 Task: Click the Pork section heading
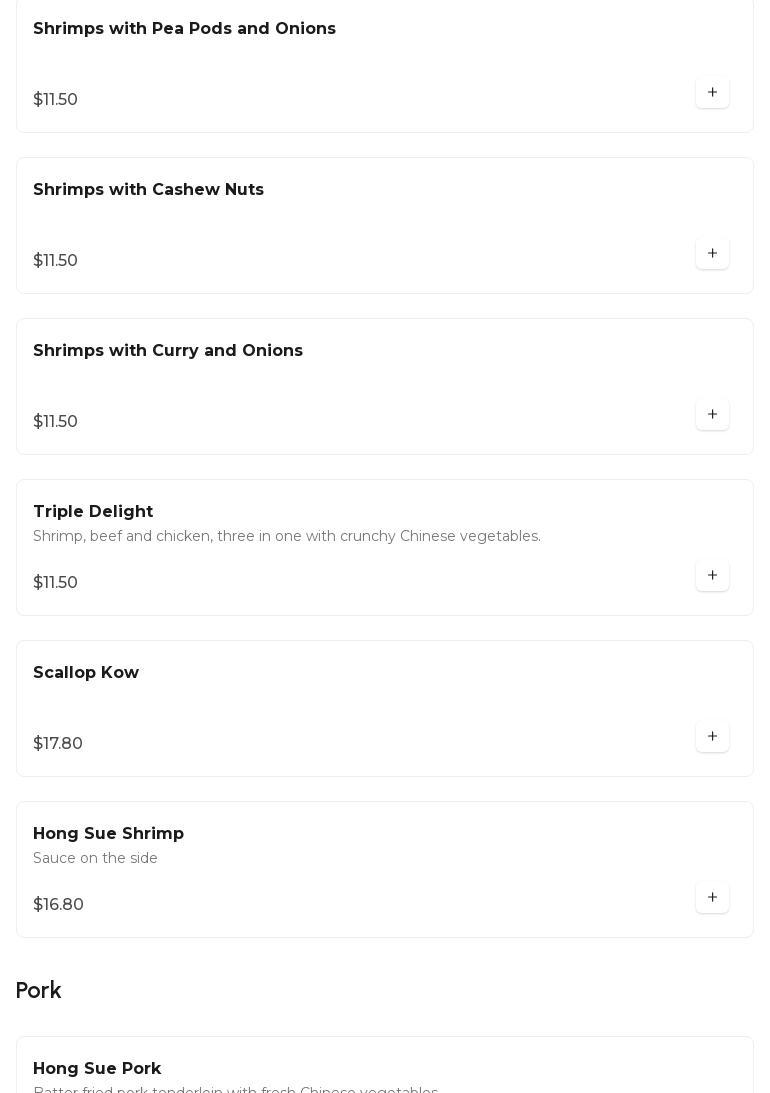pos(38,990)
